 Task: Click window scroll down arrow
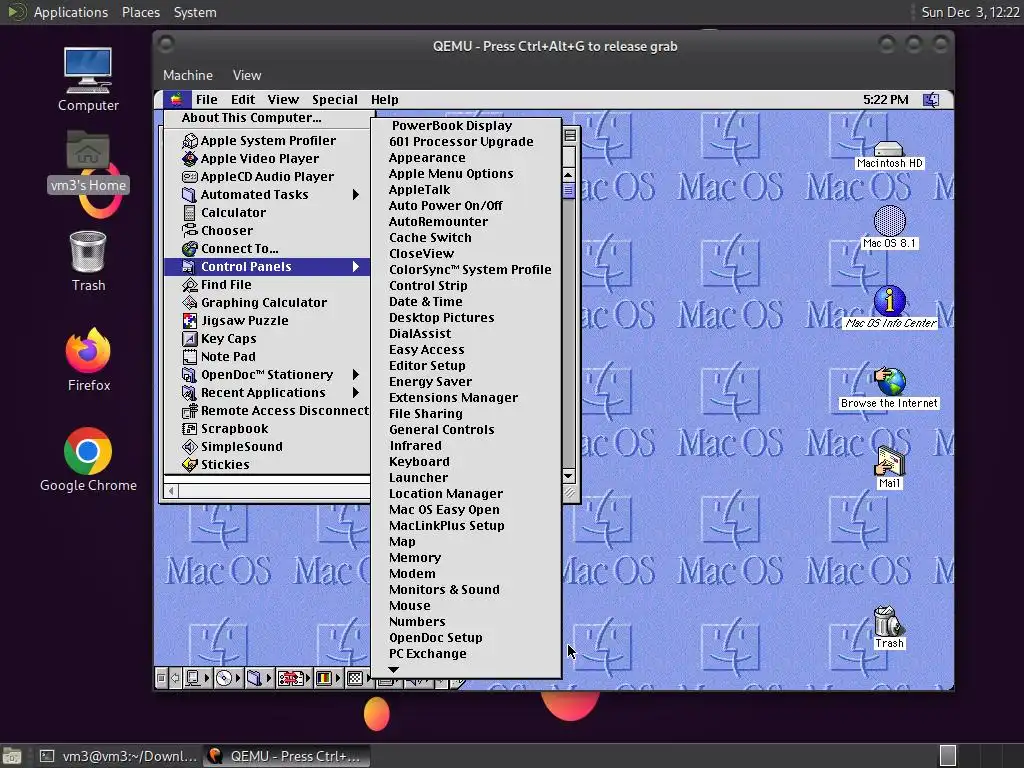[x=568, y=476]
